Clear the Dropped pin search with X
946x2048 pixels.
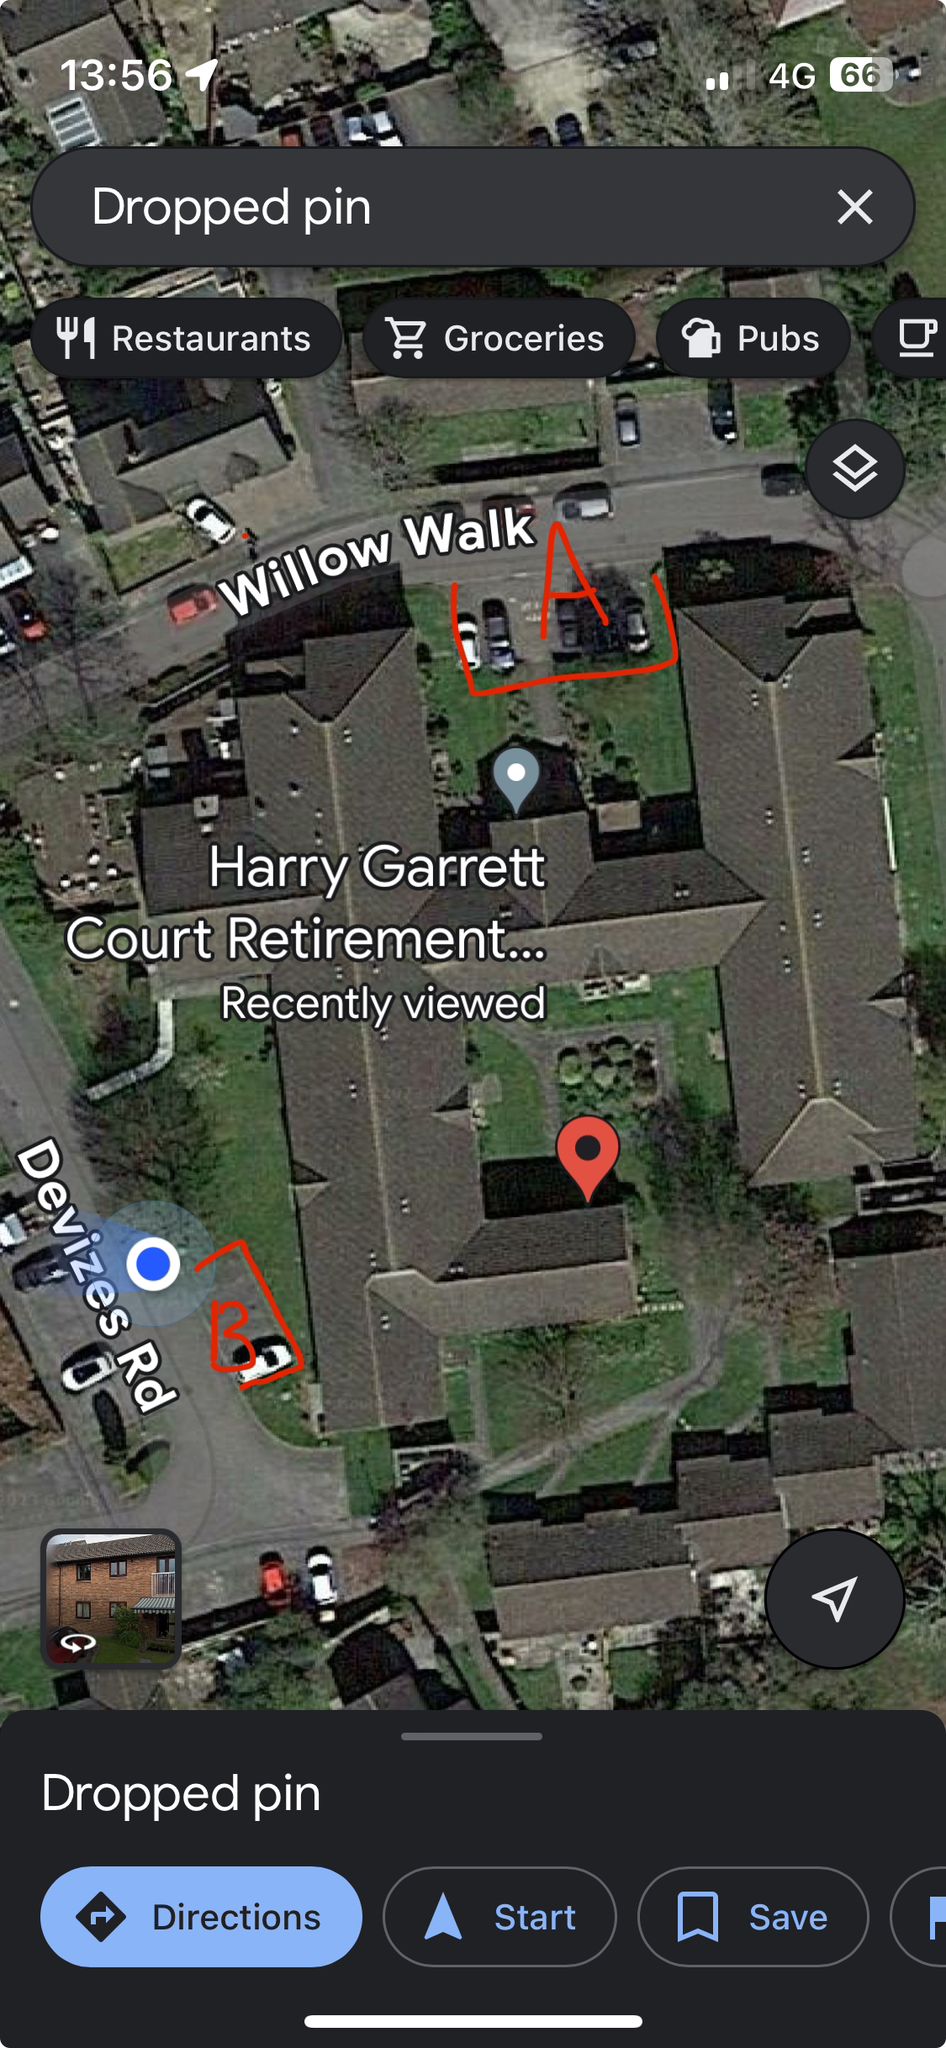(855, 207)
